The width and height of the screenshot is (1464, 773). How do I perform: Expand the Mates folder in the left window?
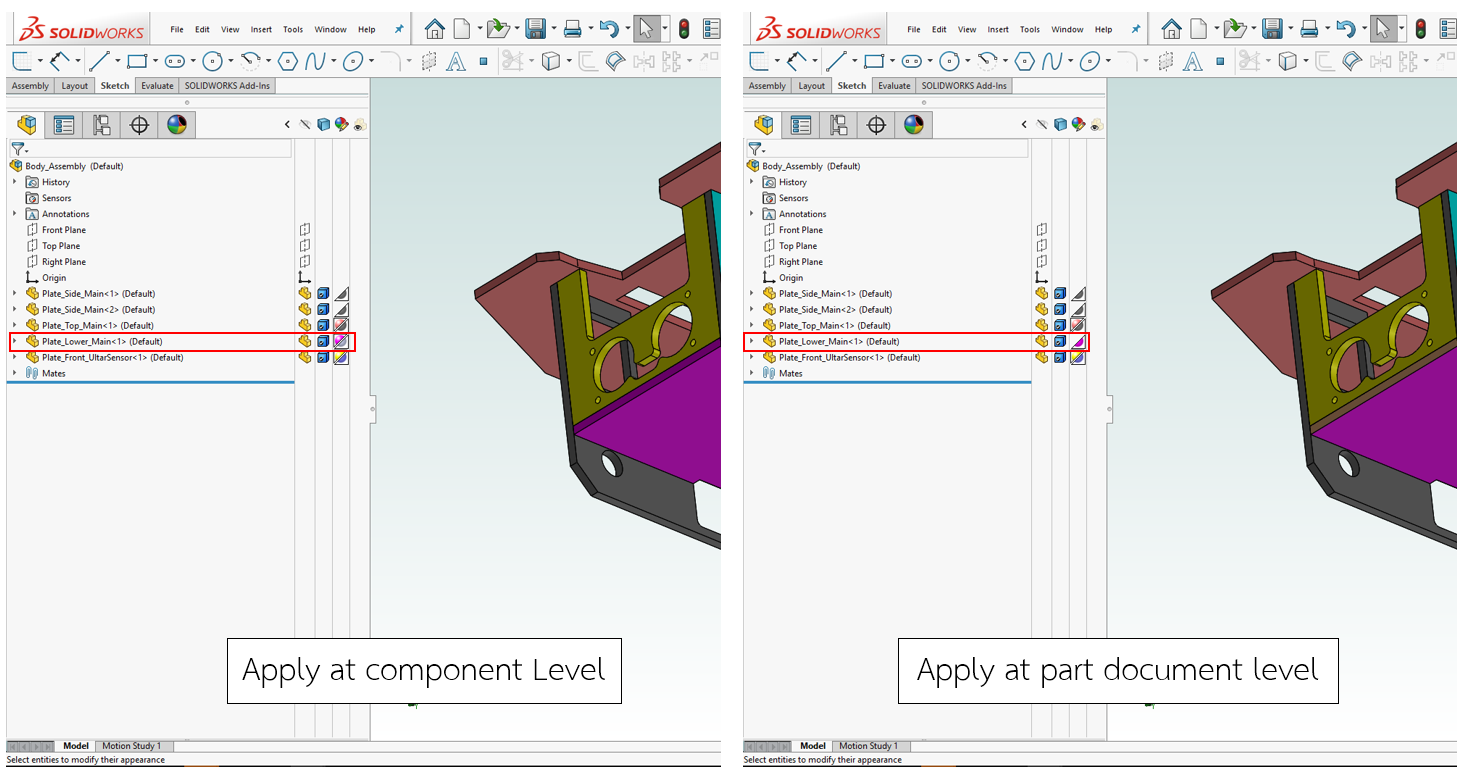point(15,374)
